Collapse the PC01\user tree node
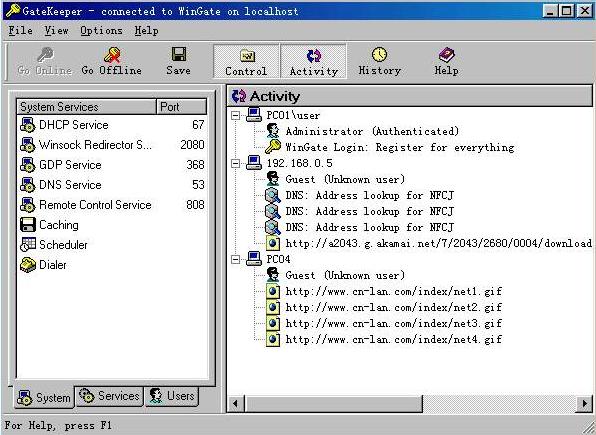 pyautogui.click(x=236, y=115)
